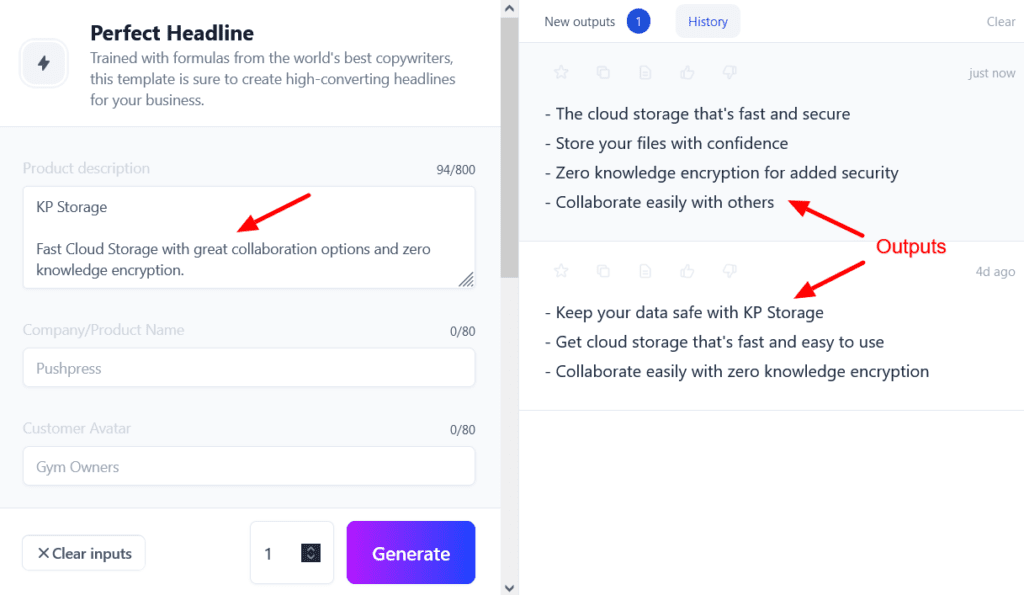Thumbs up the newest output
This screenshot has width=1024, height=595.
(x=687, y=72)
